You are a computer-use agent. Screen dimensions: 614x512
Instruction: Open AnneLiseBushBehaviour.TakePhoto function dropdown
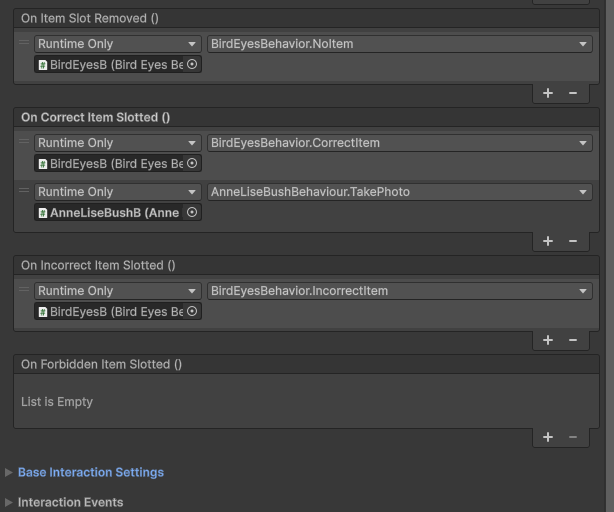click(399, 192)
